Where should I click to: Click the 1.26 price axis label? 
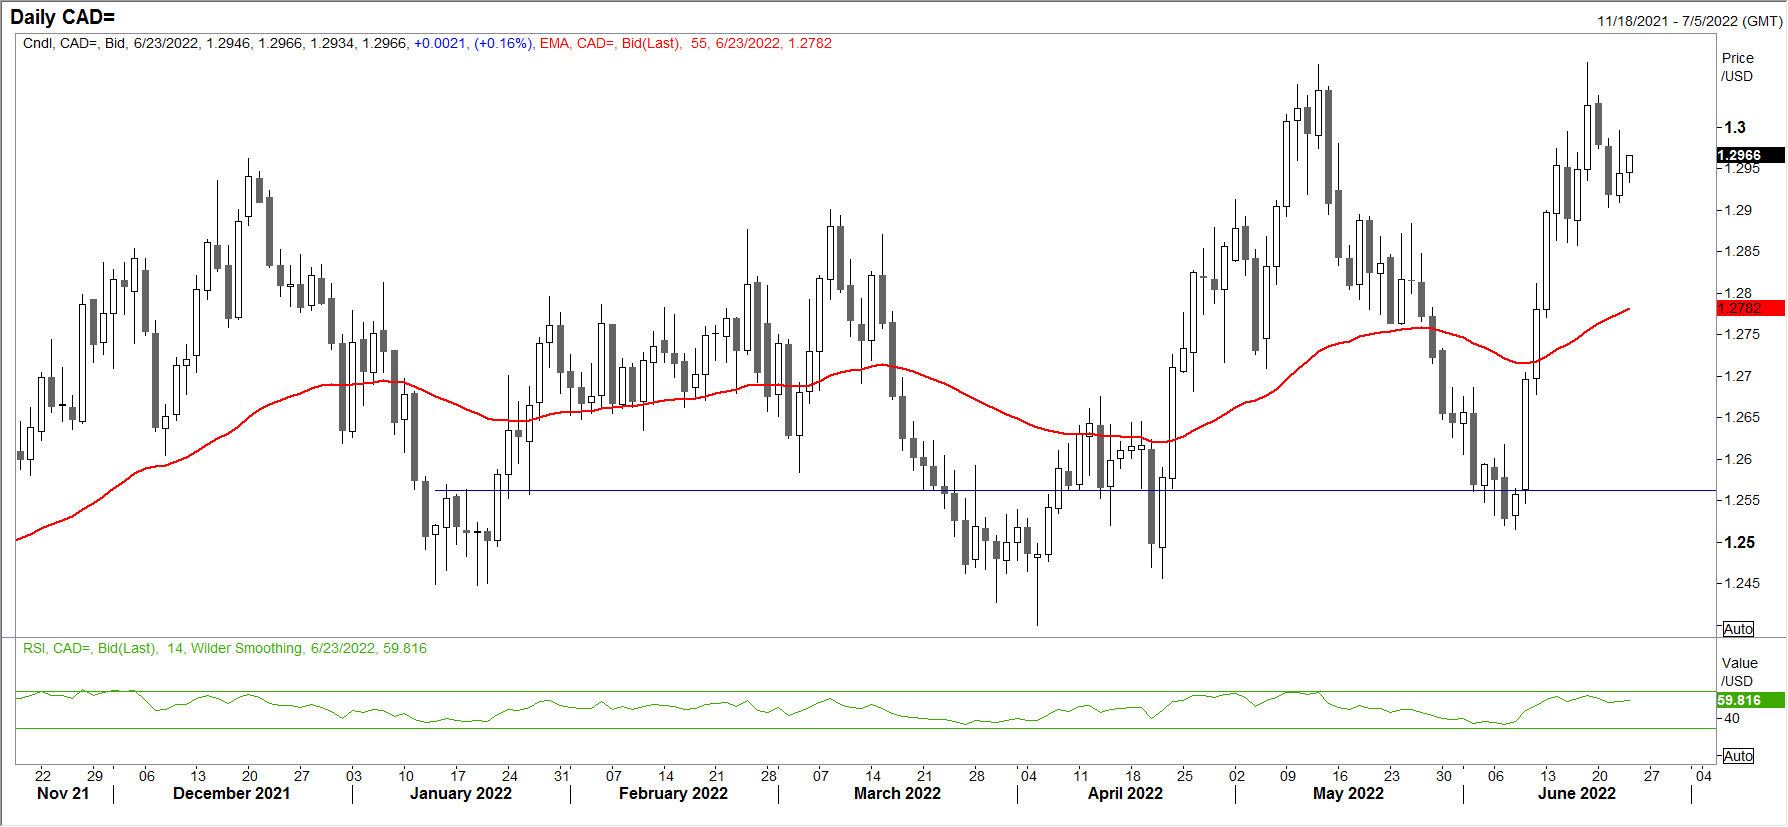tap(1738, 459)
